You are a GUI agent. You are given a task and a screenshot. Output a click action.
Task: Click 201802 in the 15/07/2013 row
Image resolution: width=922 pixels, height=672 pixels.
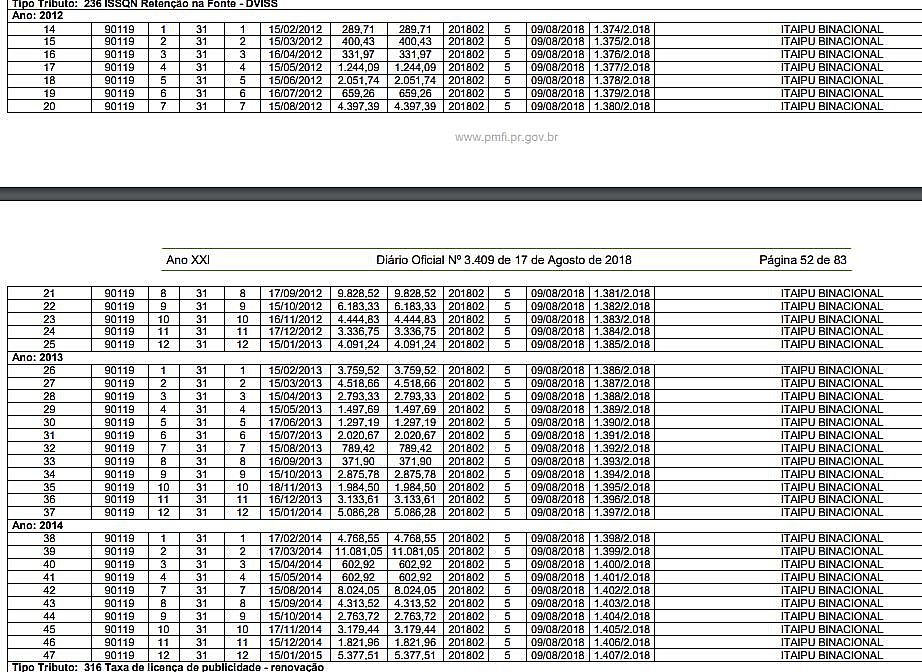coord(466,435)
